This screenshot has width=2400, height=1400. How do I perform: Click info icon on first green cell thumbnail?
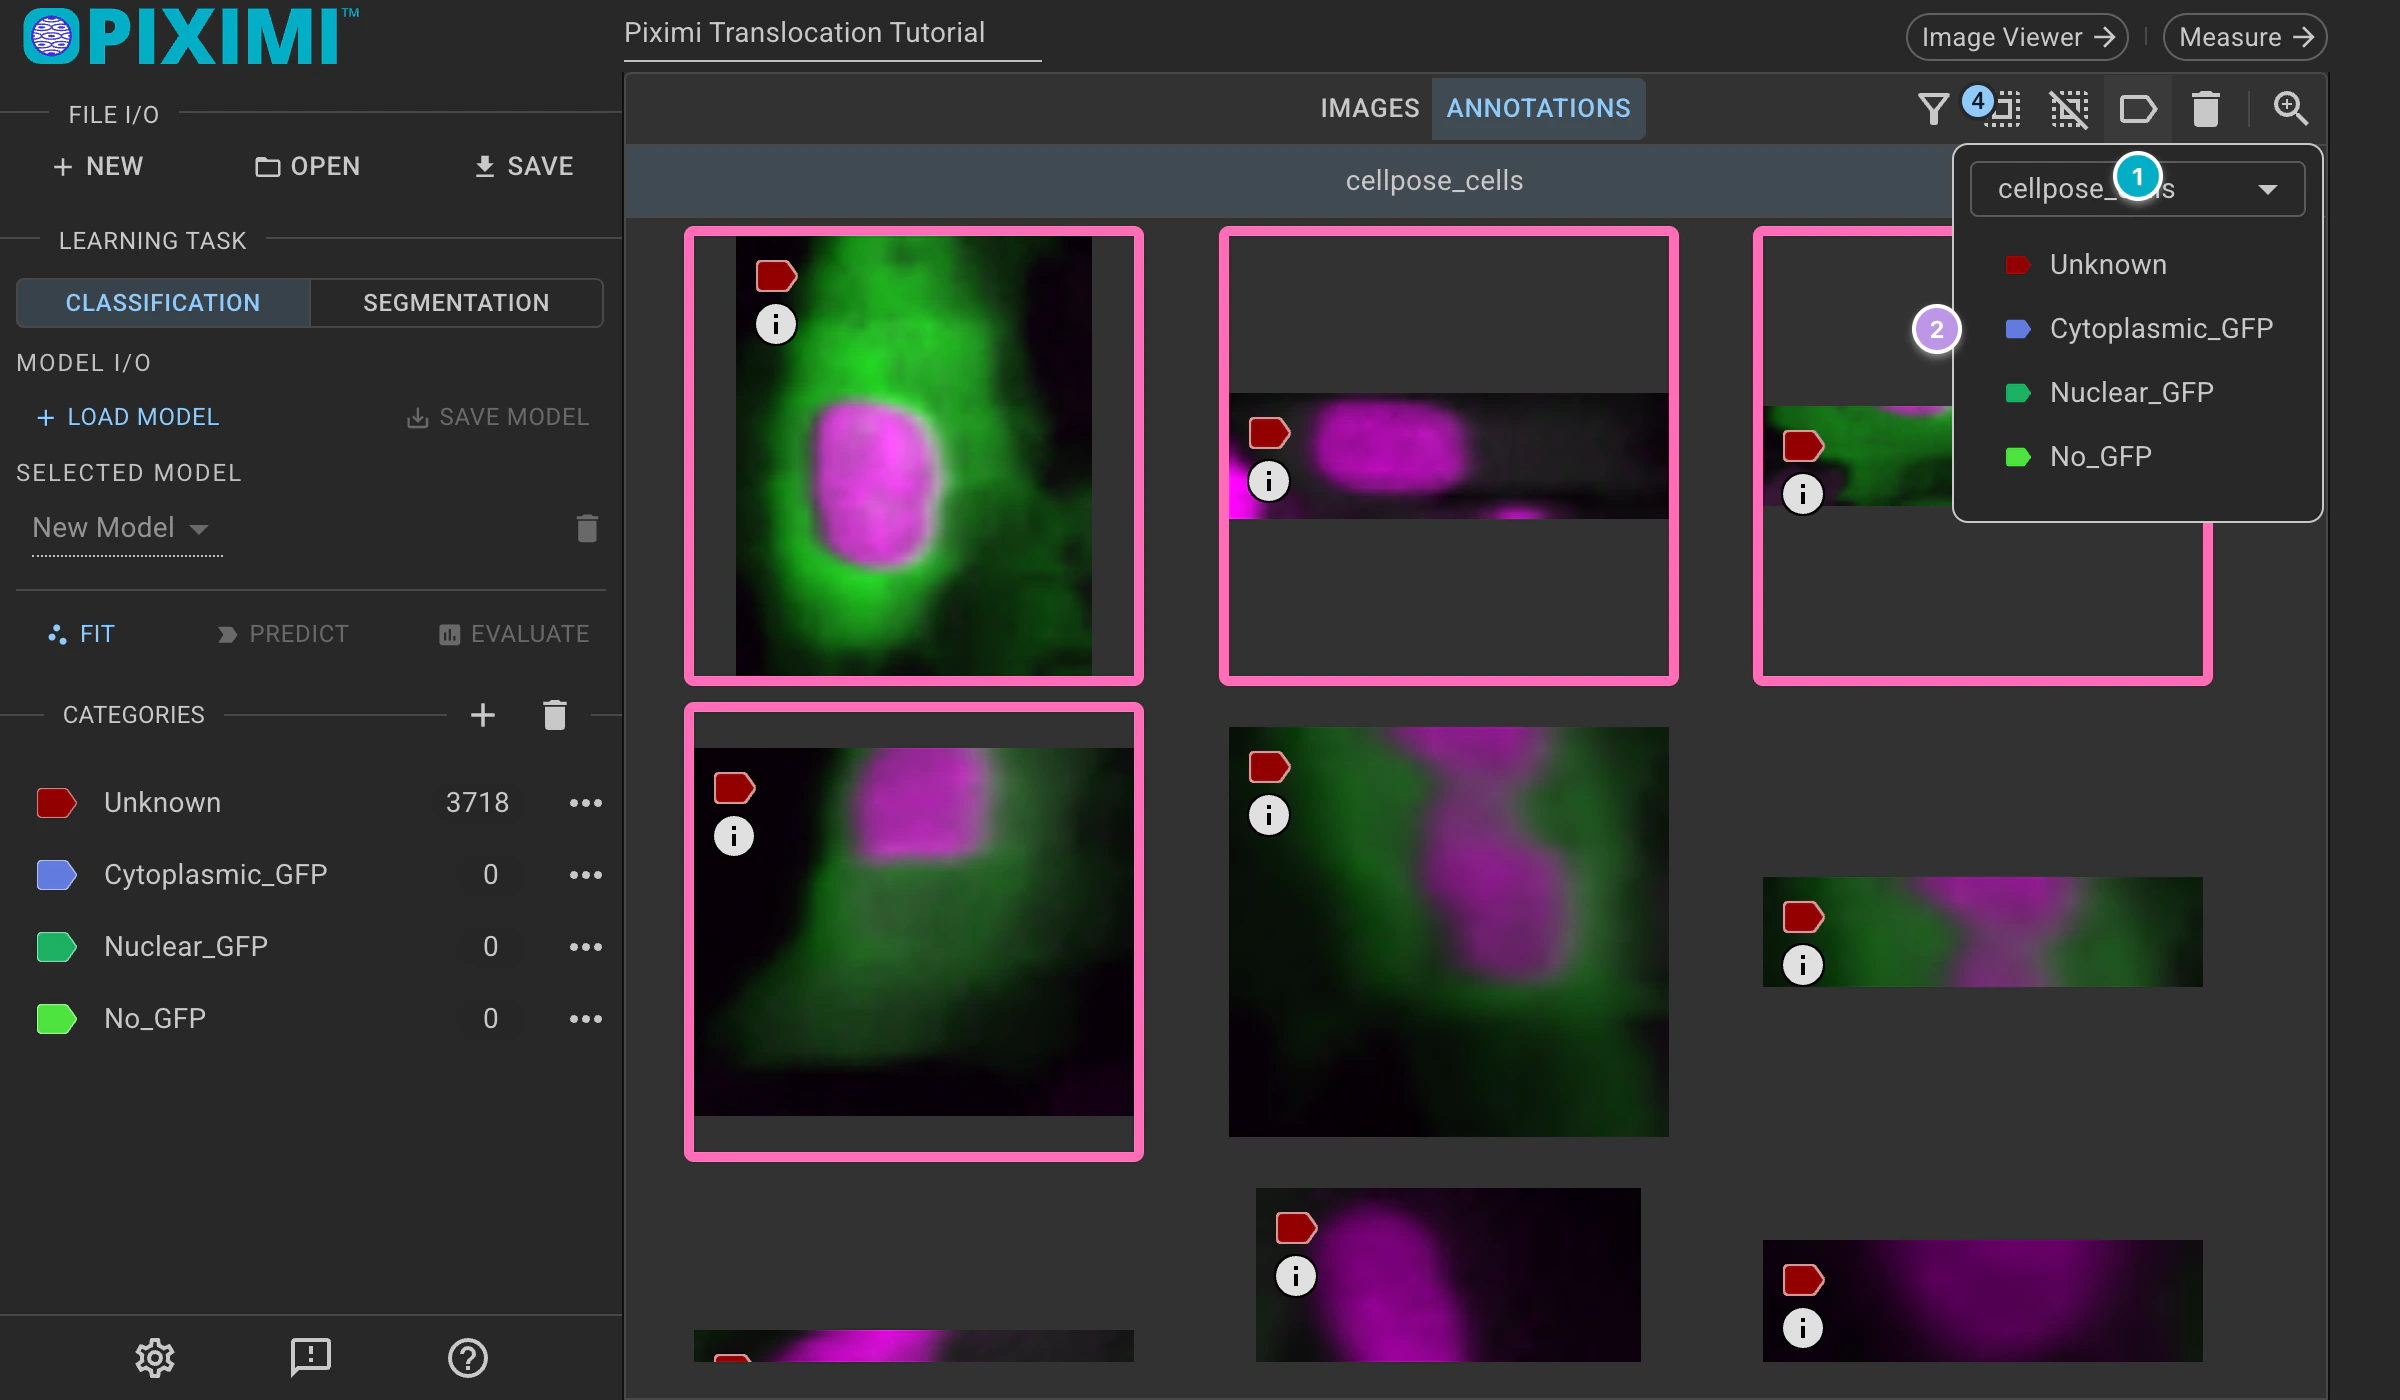click(776, 324)
